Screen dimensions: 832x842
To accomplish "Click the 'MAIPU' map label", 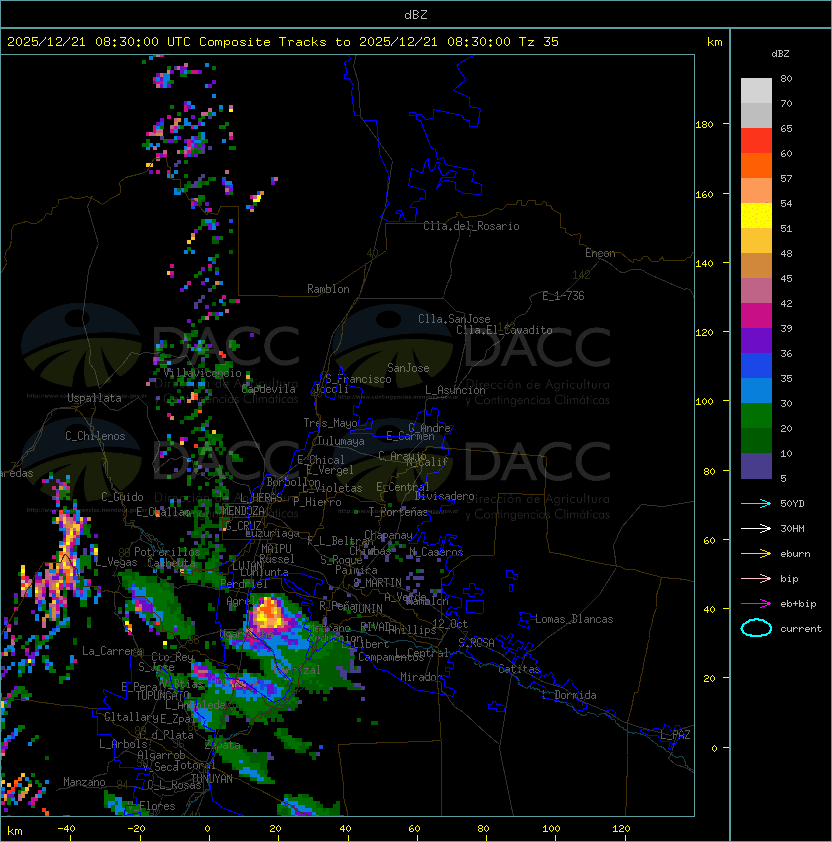I will point(276,549).
